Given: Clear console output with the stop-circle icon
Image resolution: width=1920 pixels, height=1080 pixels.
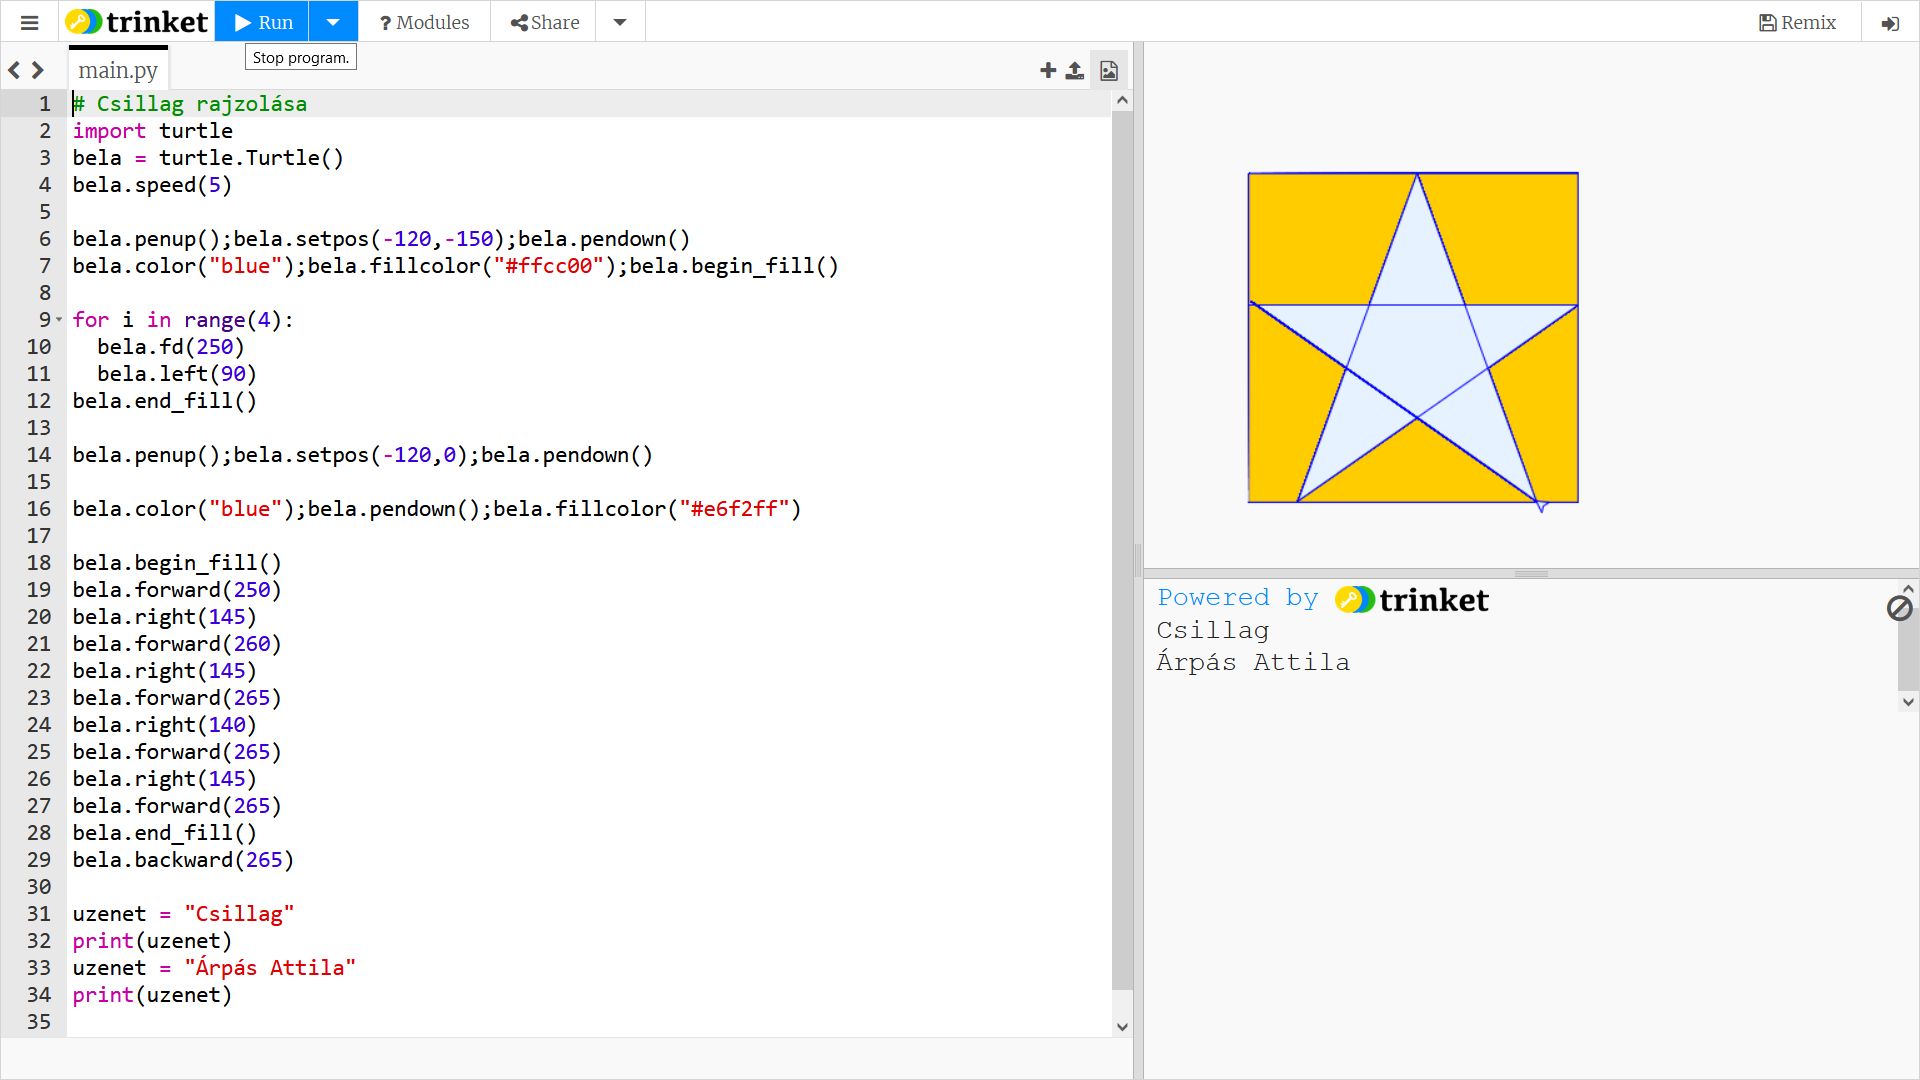Looking at the screenshot, I should [x=1899, y=608].
